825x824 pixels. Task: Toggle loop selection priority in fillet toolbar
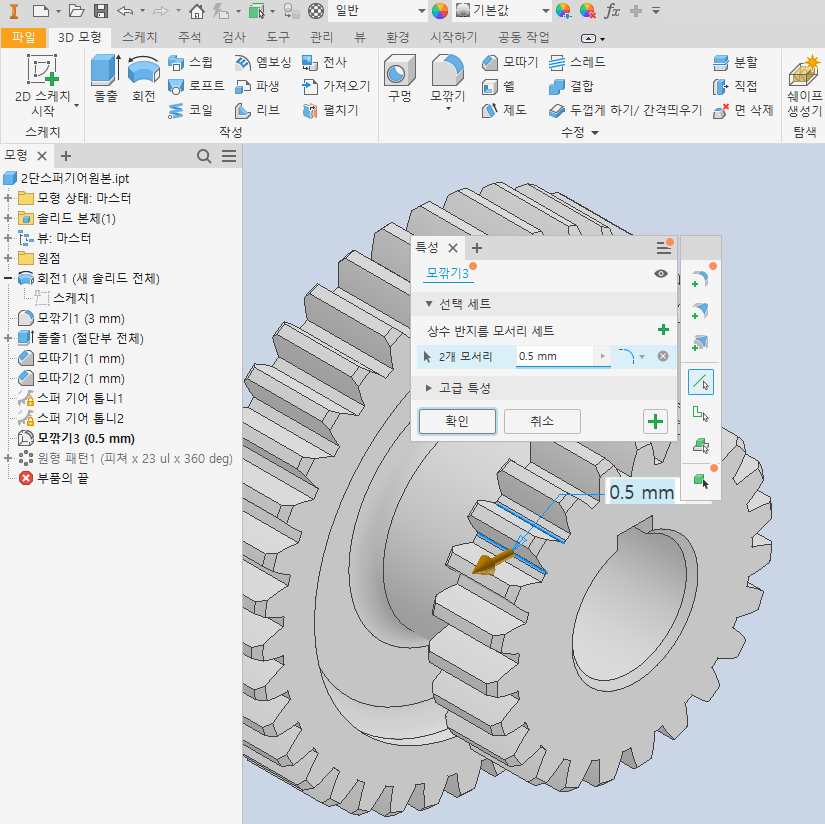(701, 414)
